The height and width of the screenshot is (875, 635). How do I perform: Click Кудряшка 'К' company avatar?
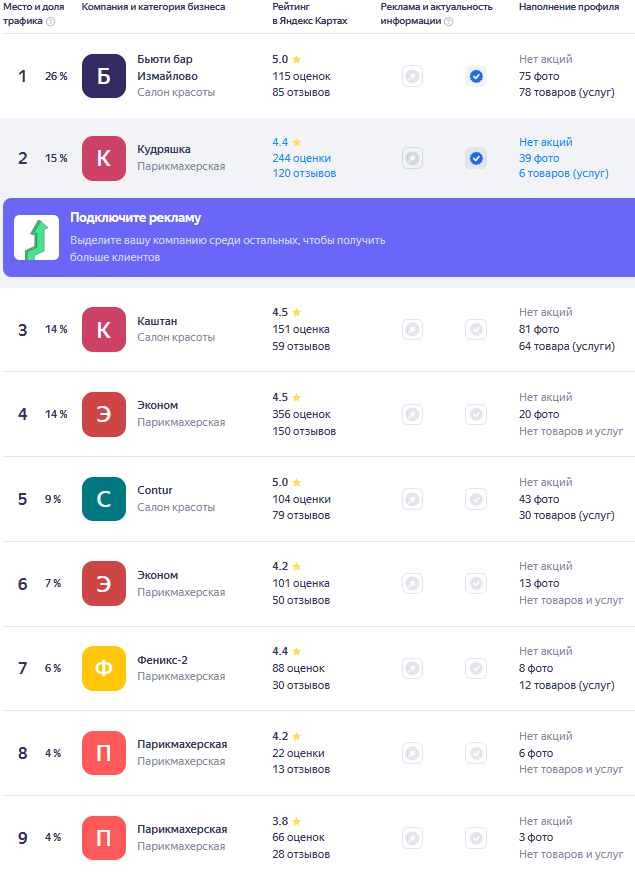(x=104, y=158)
